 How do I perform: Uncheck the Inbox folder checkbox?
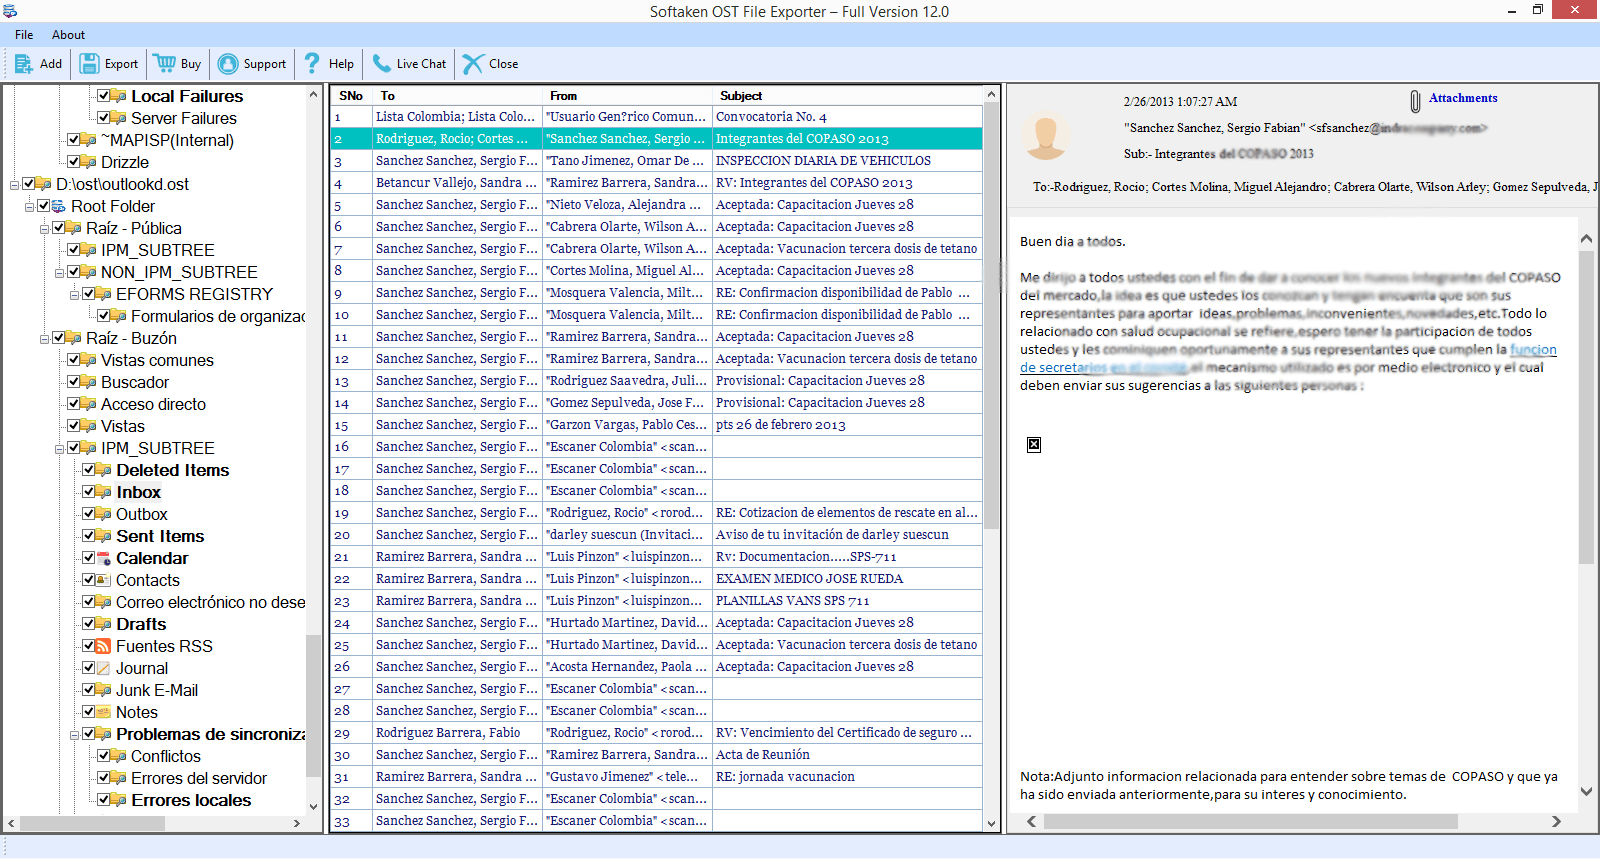point(89,492)
